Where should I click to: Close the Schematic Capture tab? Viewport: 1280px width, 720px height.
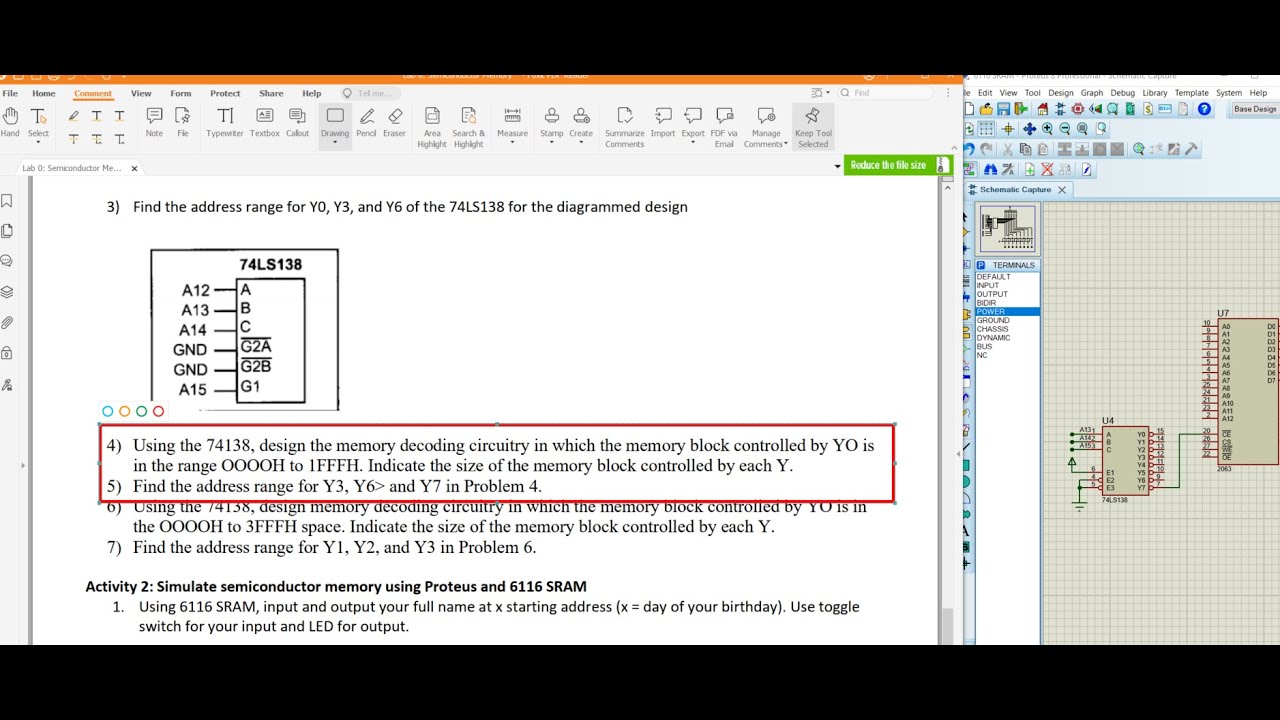(x=1062, y=189)
